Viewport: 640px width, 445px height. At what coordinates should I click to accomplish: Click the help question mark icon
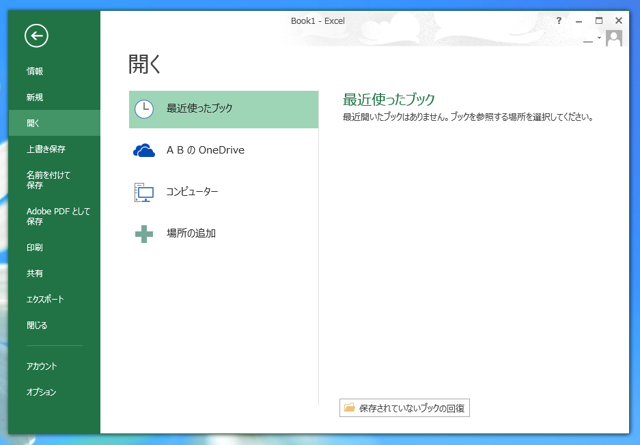click(559, 20)
